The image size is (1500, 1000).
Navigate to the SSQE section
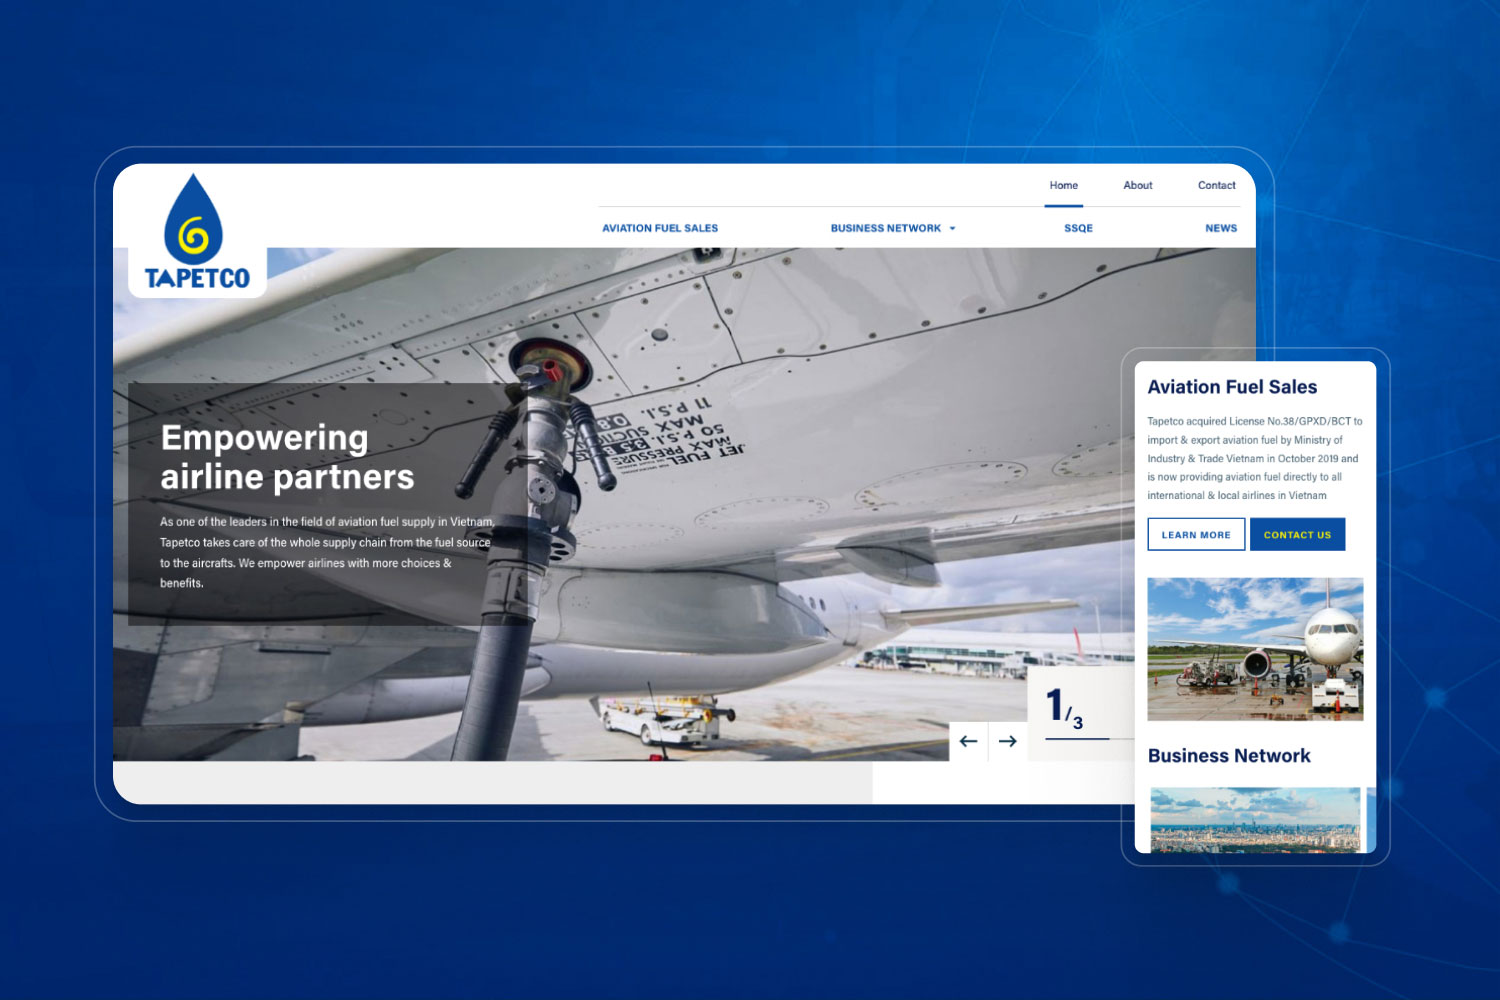[1078, 228]
